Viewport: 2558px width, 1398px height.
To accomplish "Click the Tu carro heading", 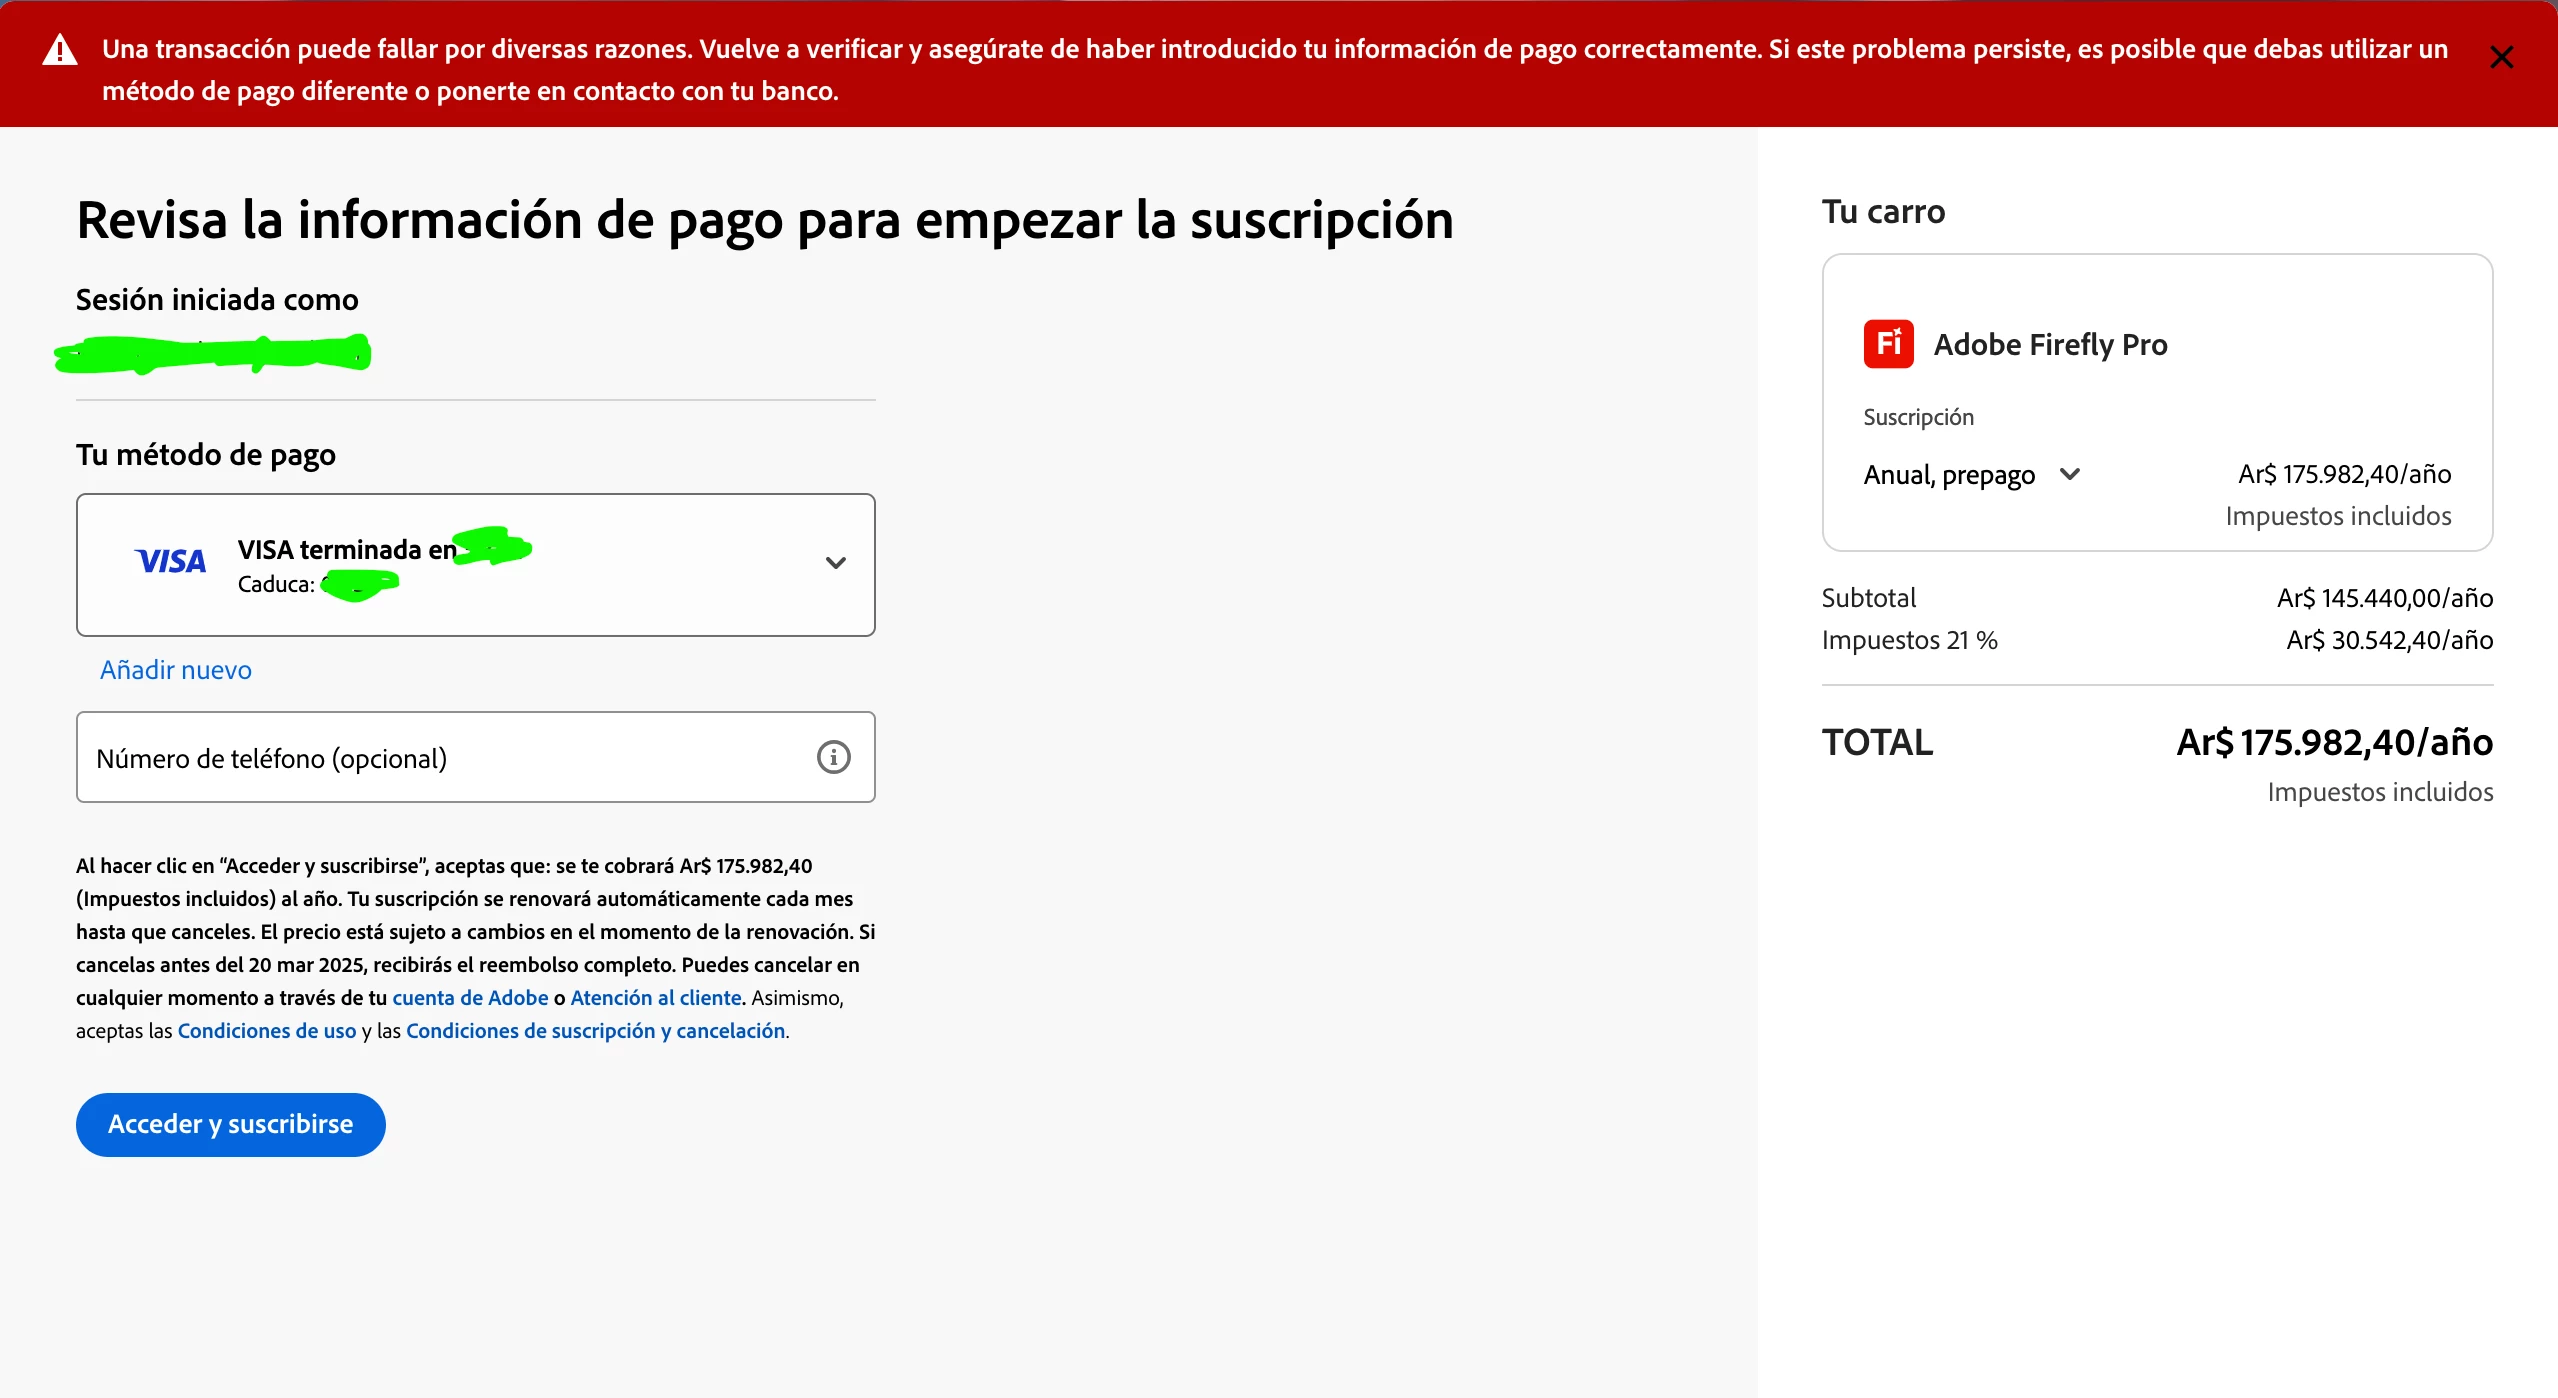I will point(1883,212).
